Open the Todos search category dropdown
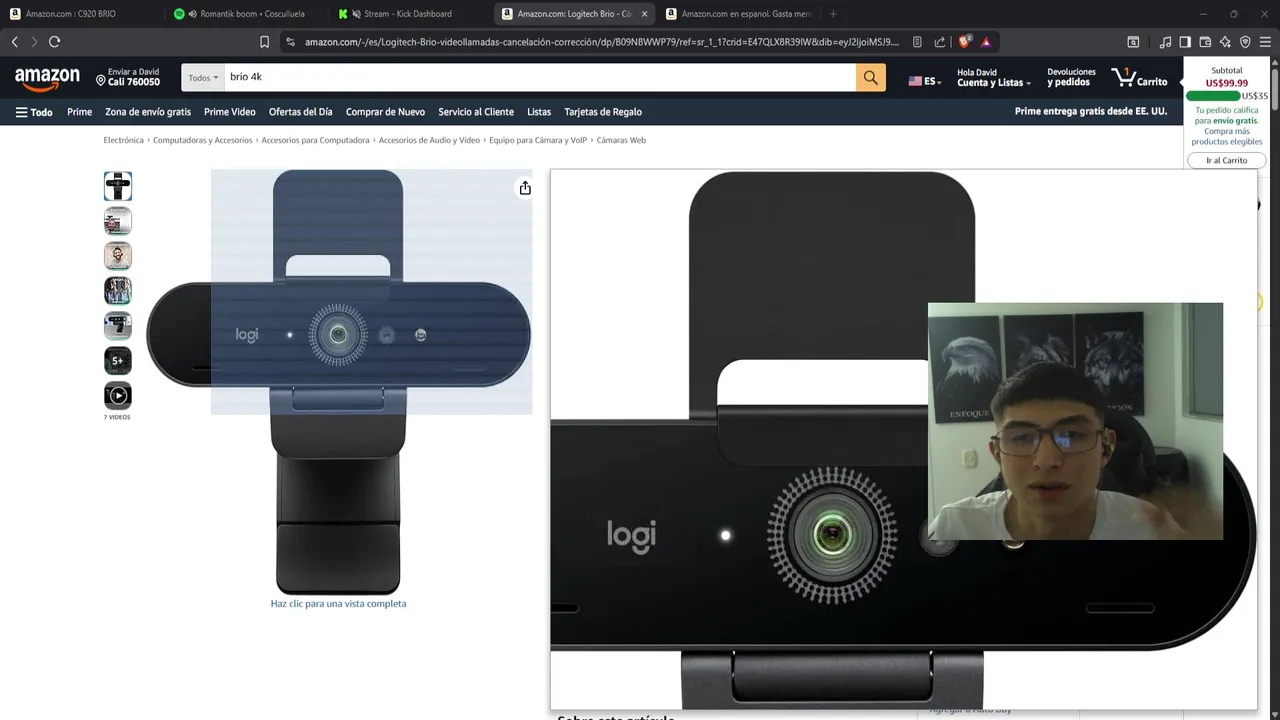The width and height of the screenshot is (1280, 720). point(202,78)
